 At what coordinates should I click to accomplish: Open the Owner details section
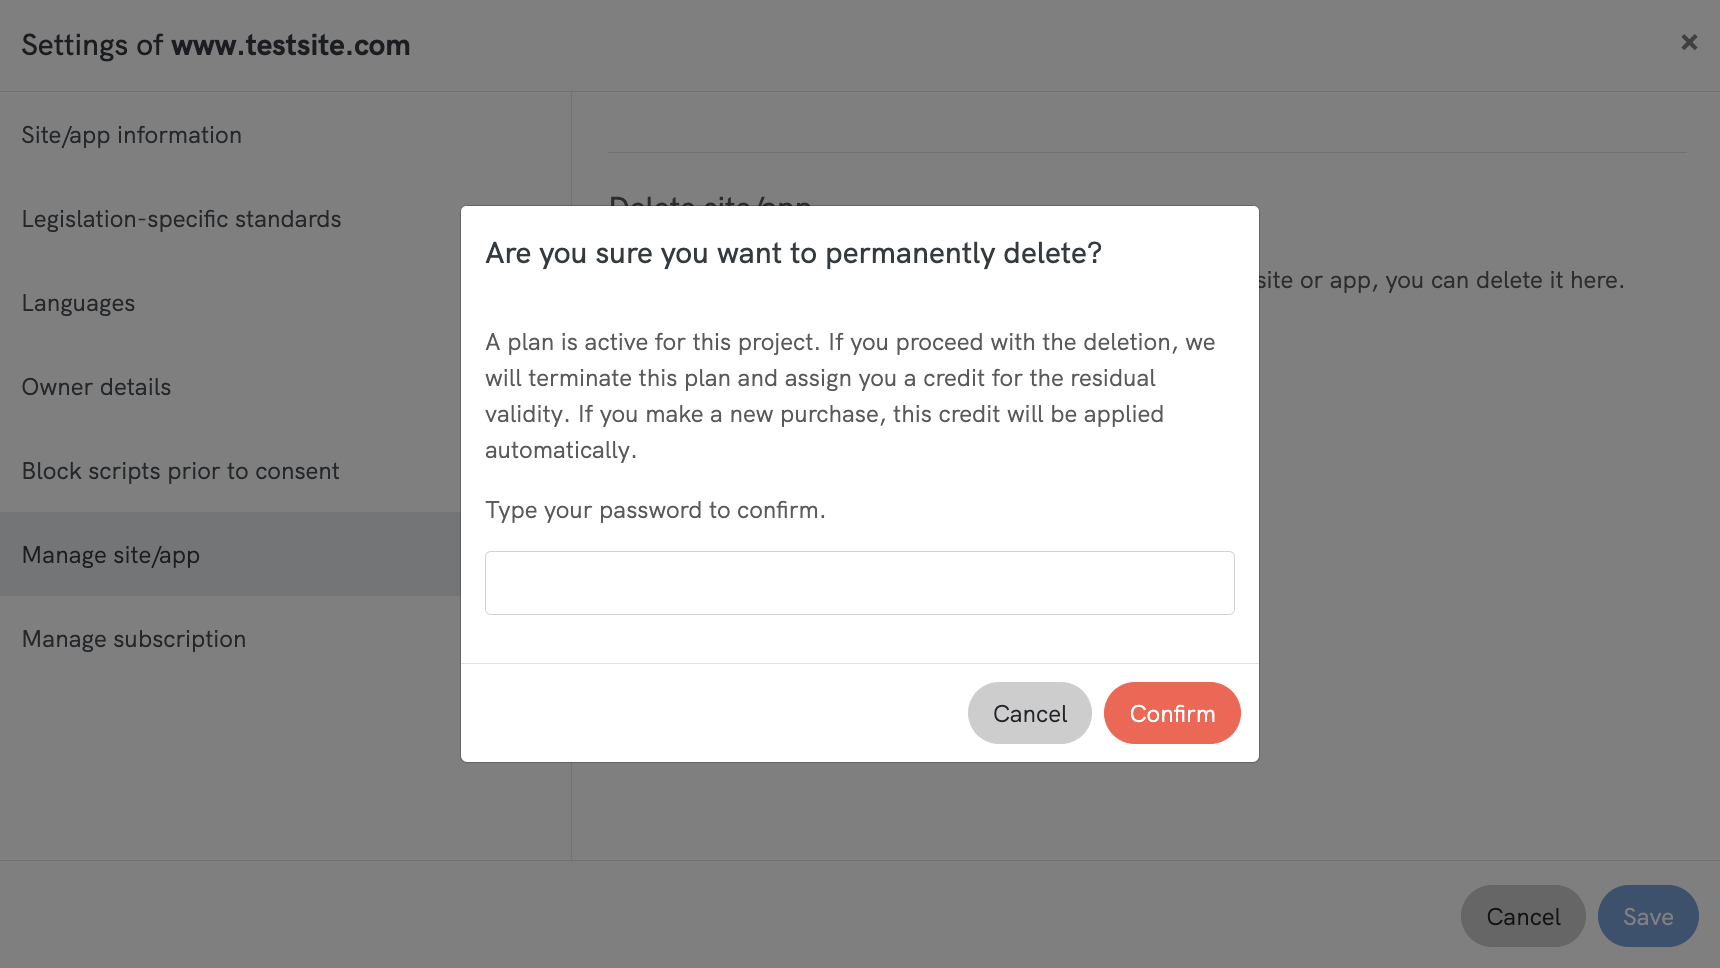click(96, 387)
